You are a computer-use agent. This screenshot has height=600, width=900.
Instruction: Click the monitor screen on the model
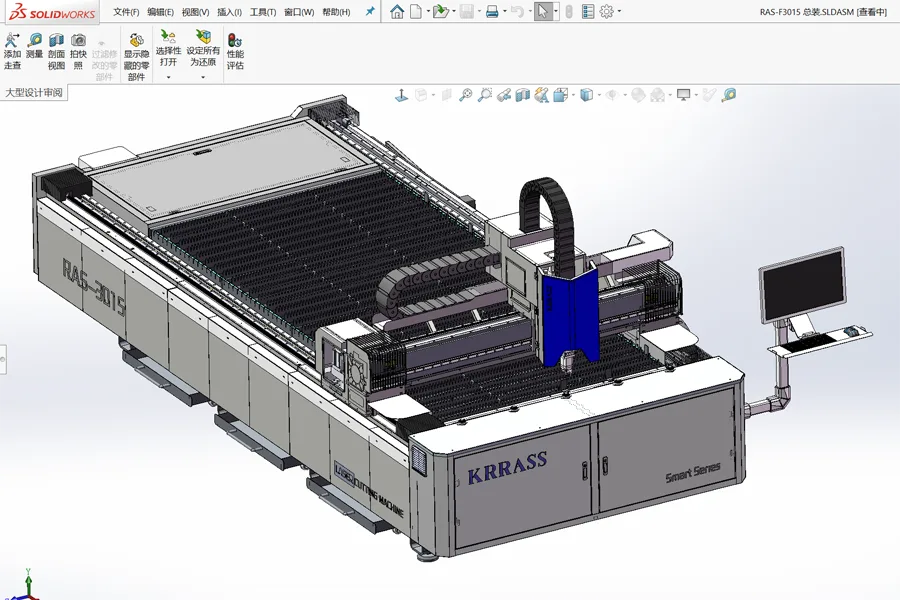tap(804, 287)
